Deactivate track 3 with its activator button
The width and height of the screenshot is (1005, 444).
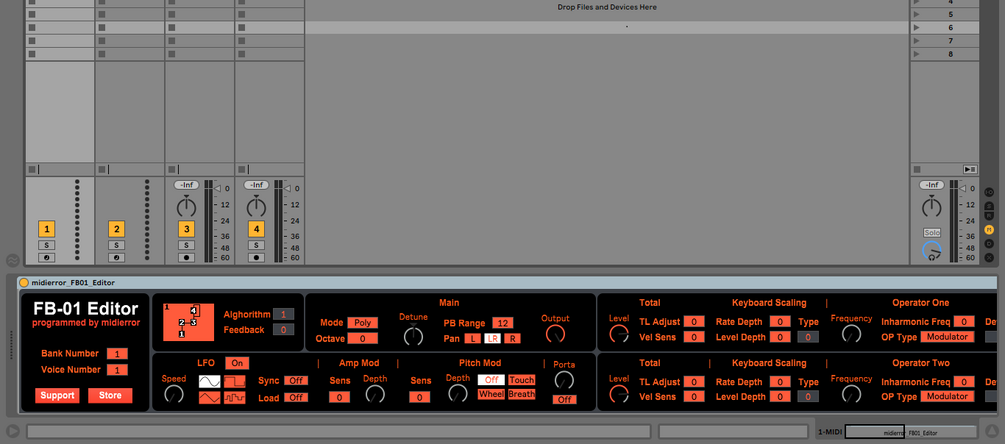[x=187, y=229]
